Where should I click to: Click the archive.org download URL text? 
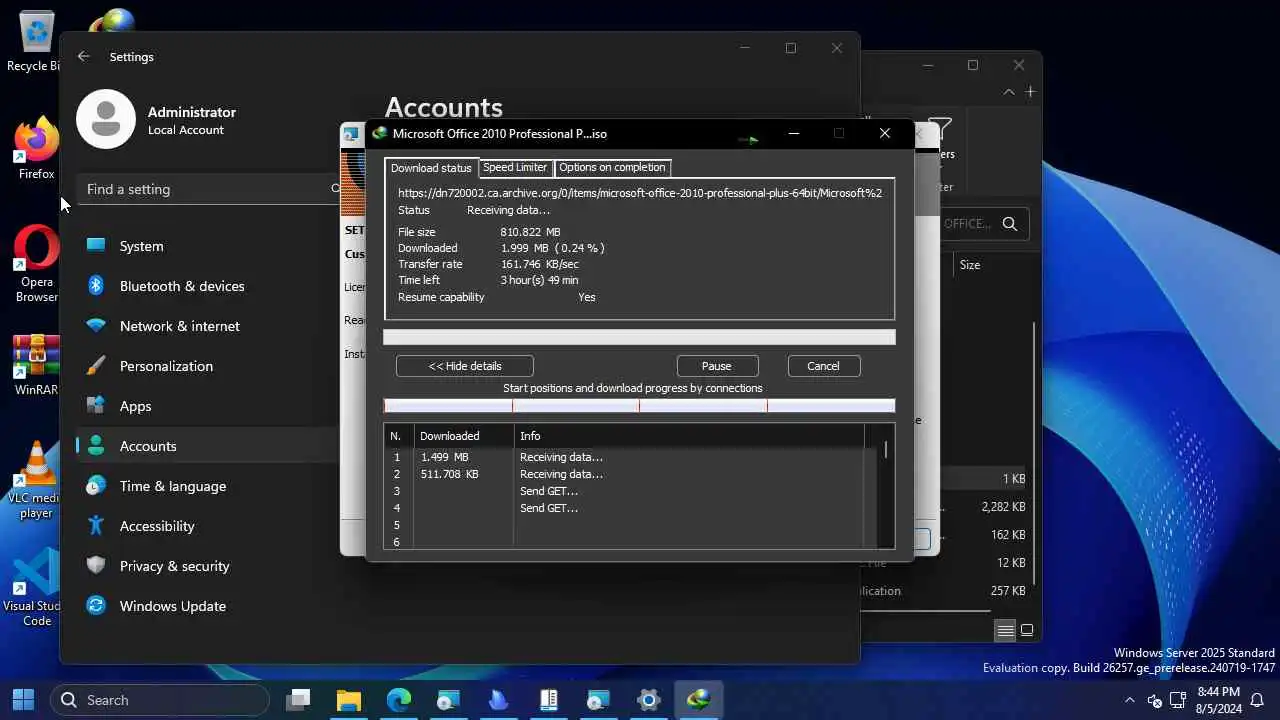click(x=640, y=193)
